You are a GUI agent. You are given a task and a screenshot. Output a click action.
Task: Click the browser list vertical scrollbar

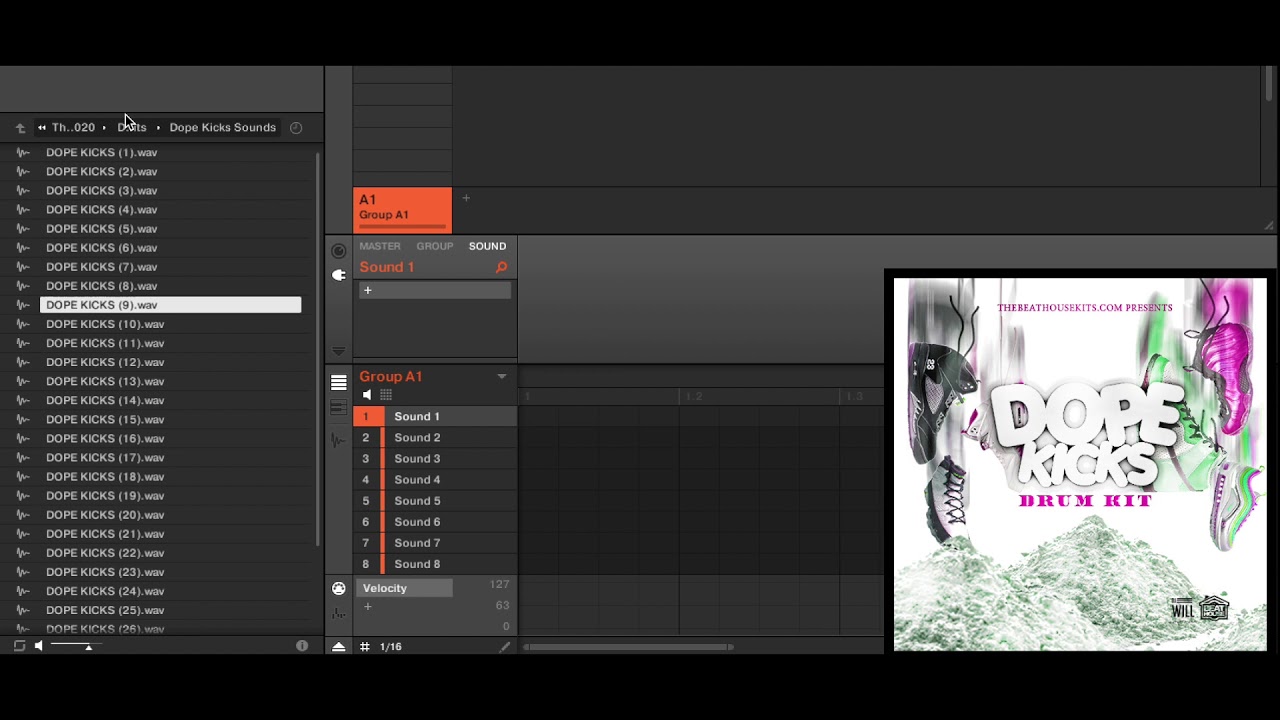pyautogui.click(x=318, y=350)
